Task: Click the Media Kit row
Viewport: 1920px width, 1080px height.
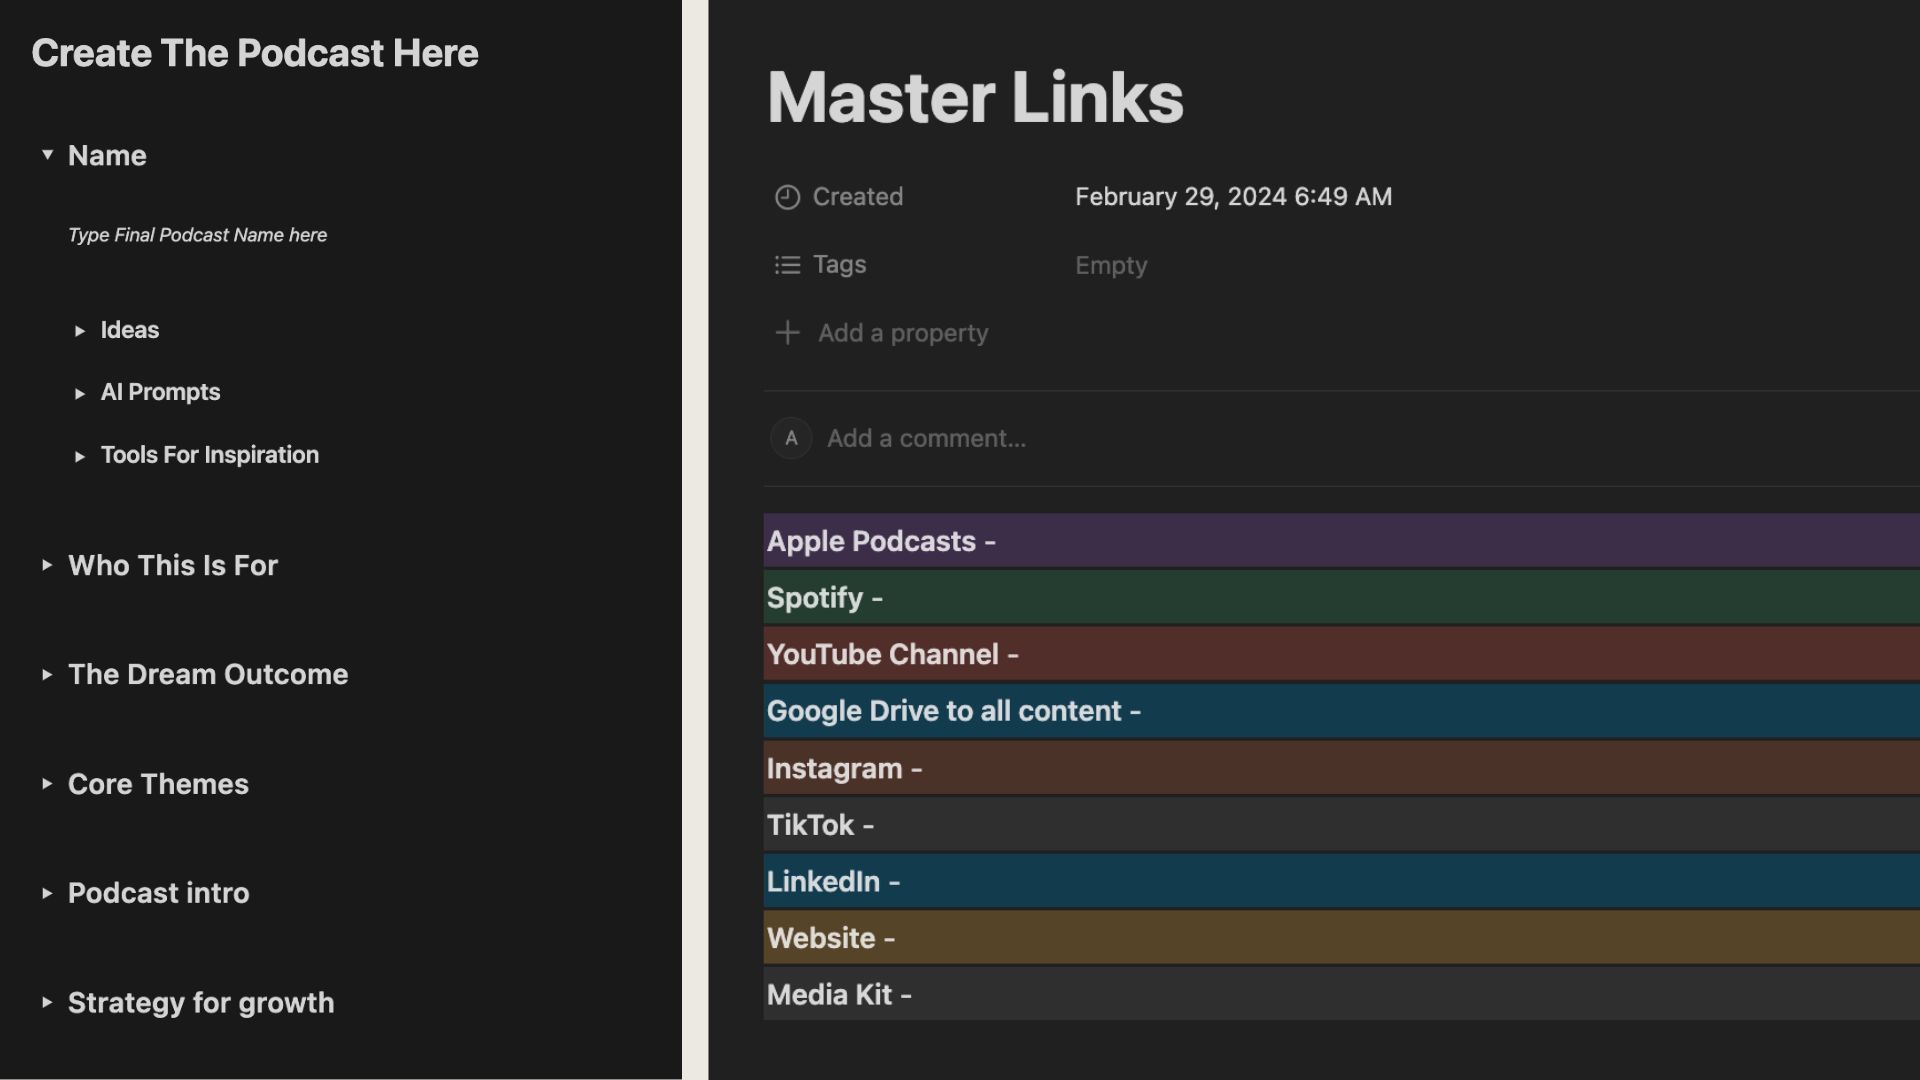Action: tap(1341, 994)
